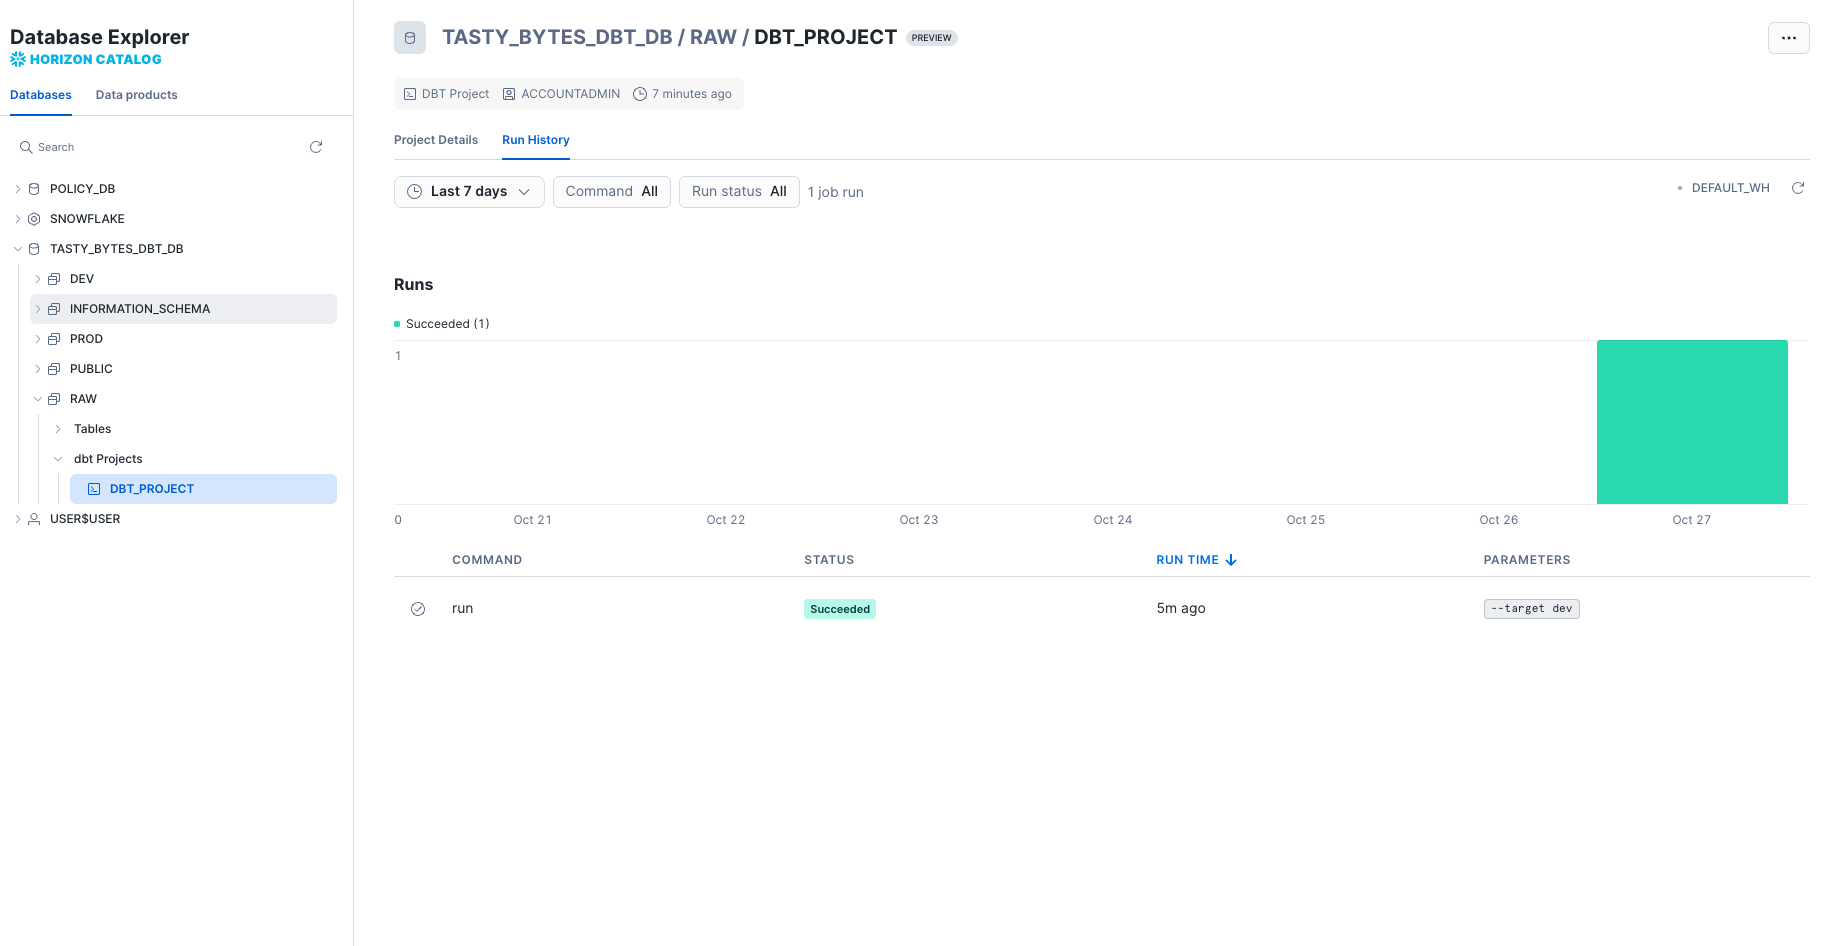Toggle the RUN TIME sort direction arrow
1839x946 pixels.
[1231, 560]
